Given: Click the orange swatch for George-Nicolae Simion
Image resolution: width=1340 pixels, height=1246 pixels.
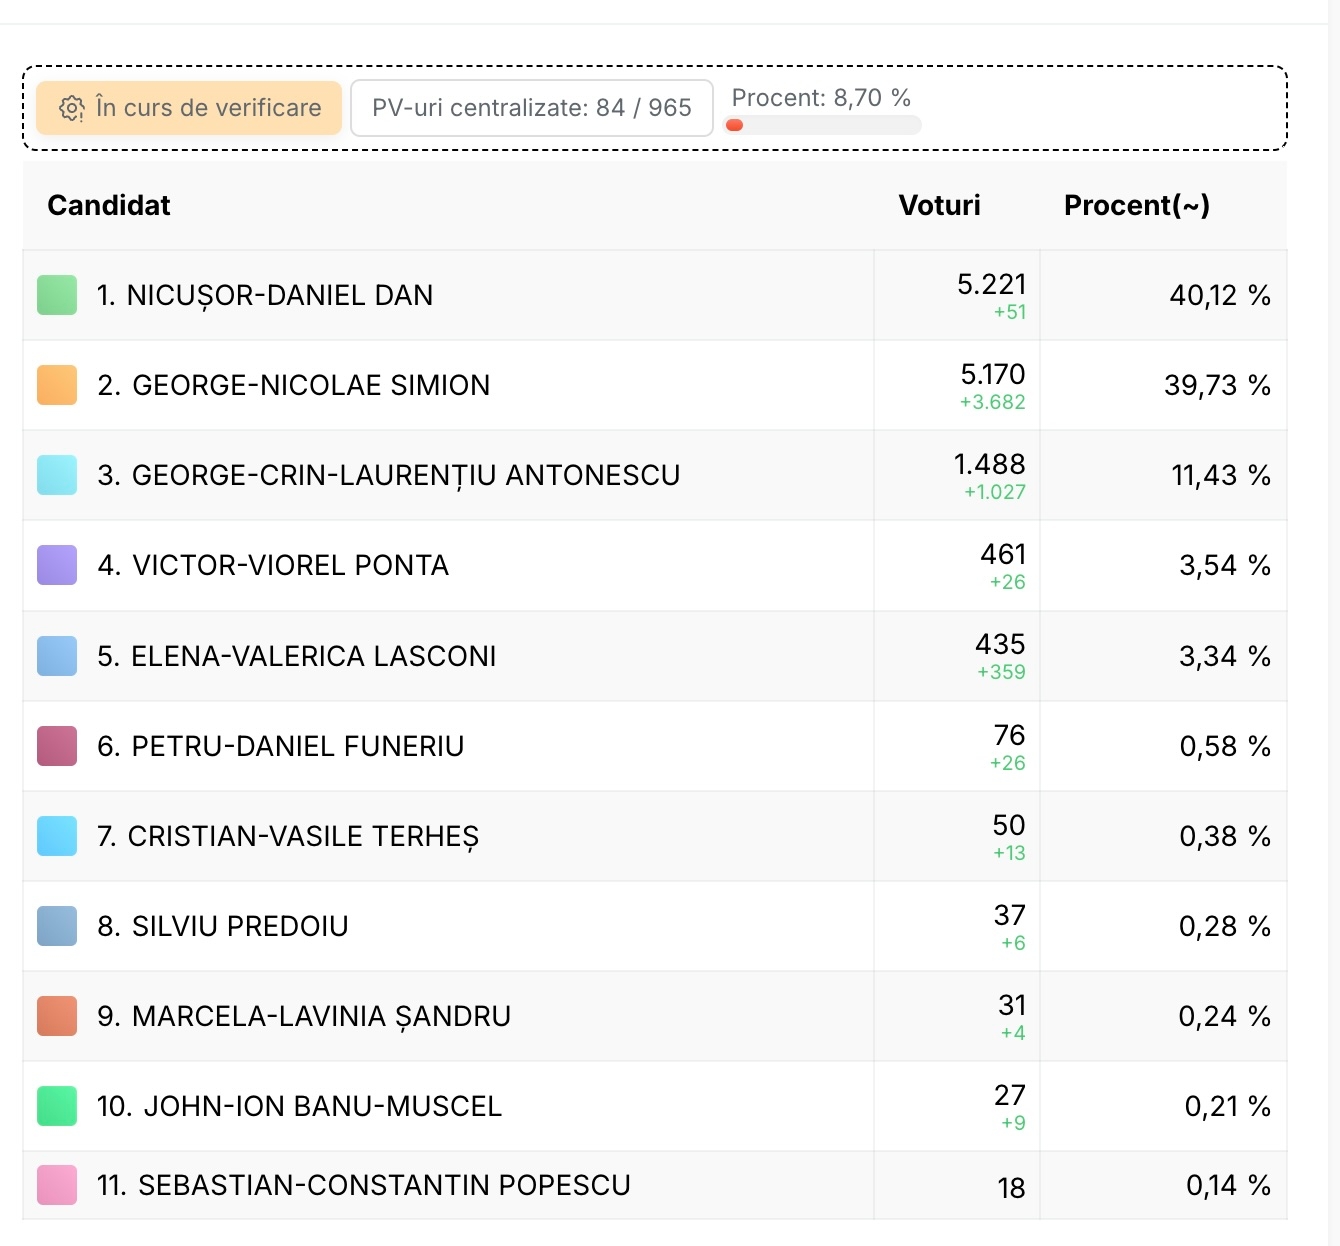Looking at the screenshot, I should [x=57, y=385].
